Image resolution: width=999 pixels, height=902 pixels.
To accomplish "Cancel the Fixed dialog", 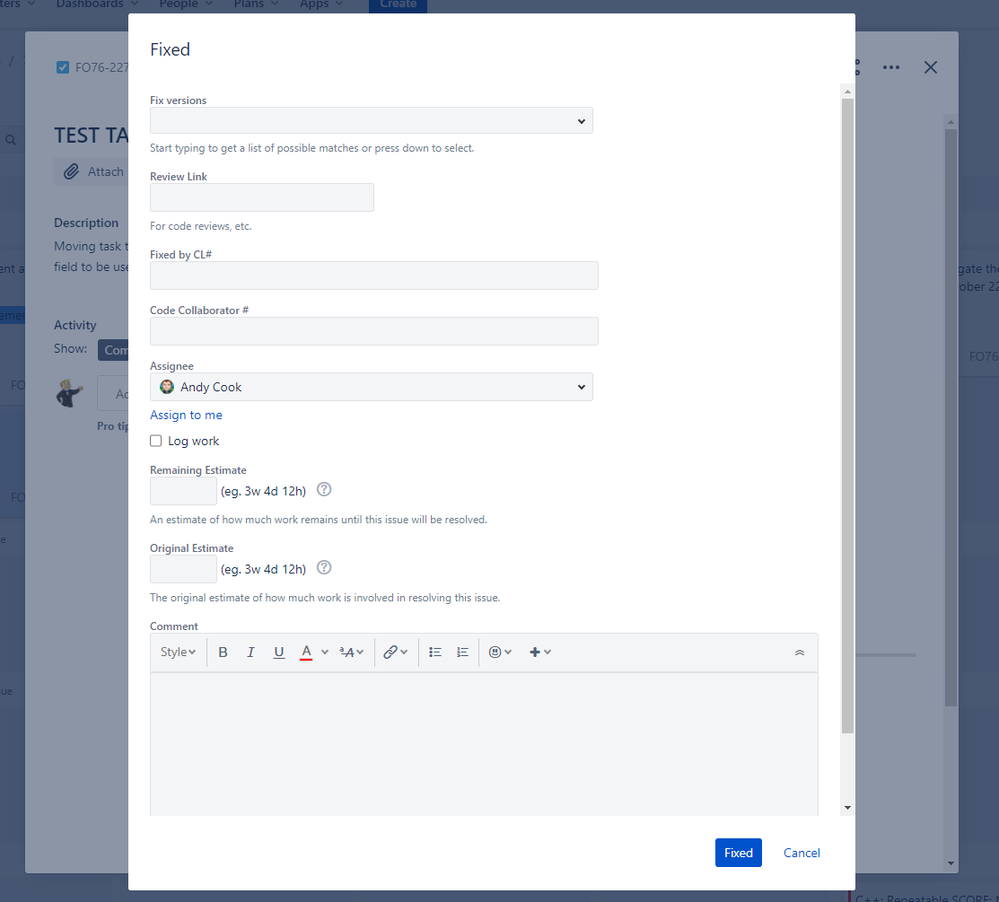I will [x=801, y=852].
